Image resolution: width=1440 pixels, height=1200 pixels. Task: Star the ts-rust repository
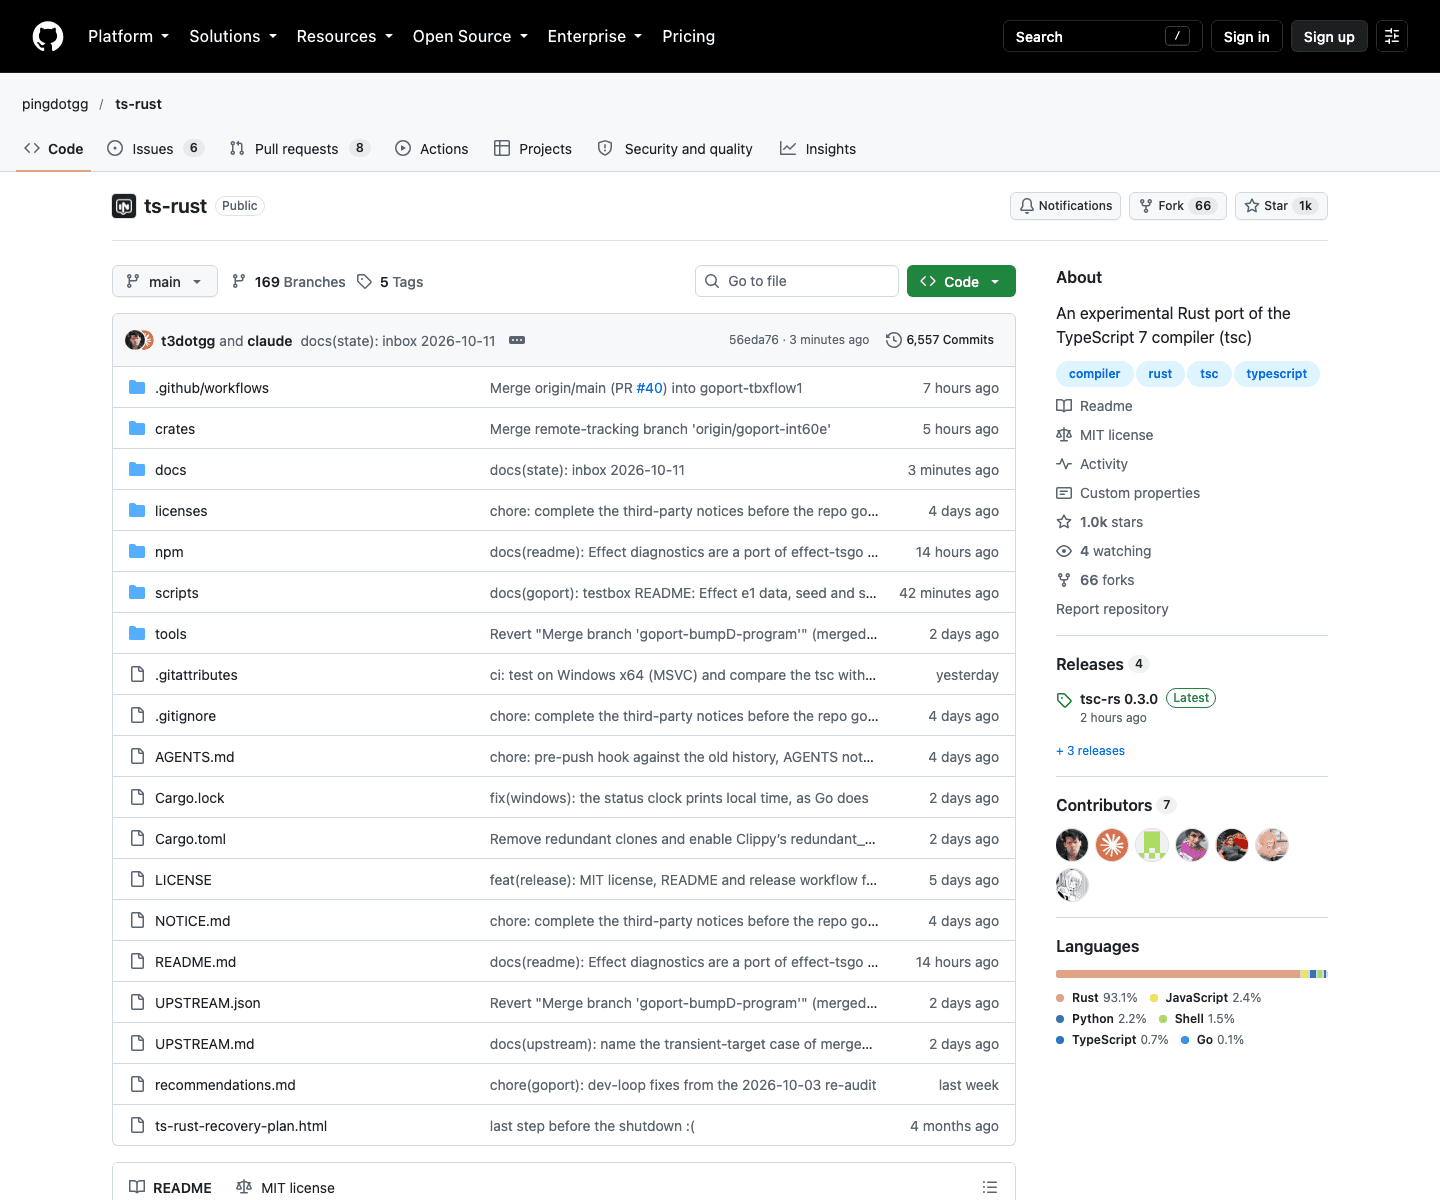pos(1281,206)
